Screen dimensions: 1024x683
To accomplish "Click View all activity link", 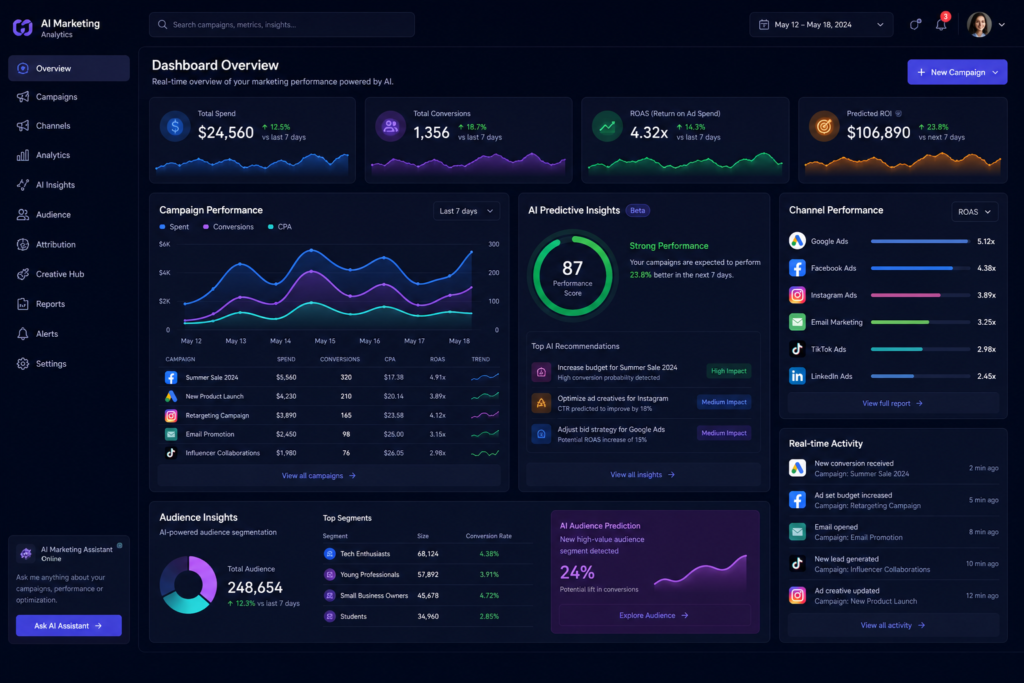I will [893, 626].
